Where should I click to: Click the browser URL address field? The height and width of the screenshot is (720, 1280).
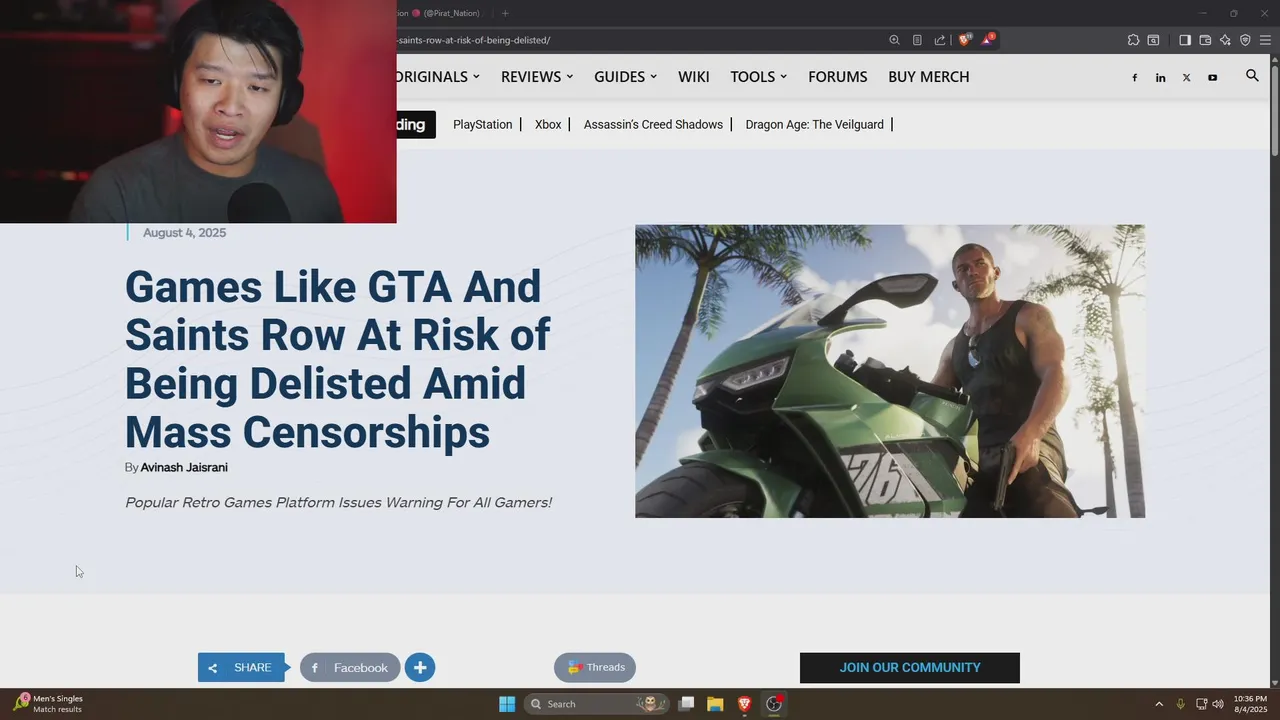click(x=640, y=40)
